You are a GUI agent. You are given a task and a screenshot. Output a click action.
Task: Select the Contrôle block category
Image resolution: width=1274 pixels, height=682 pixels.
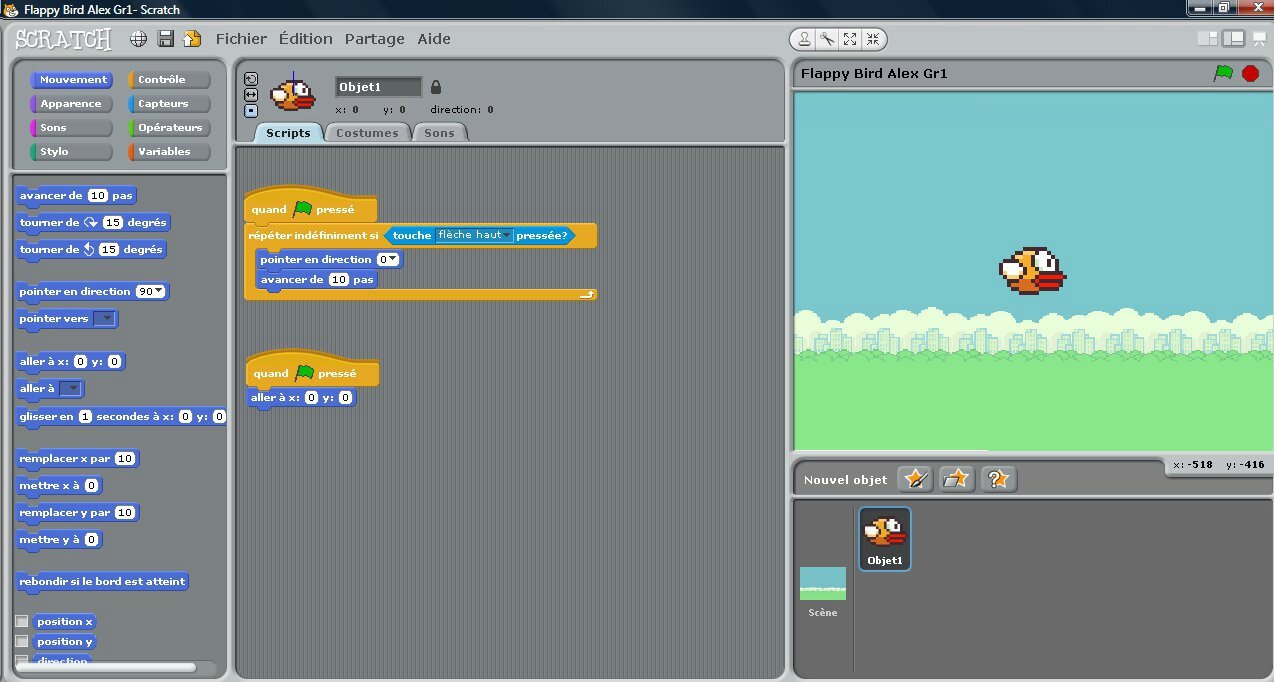(x=169, y=80)
